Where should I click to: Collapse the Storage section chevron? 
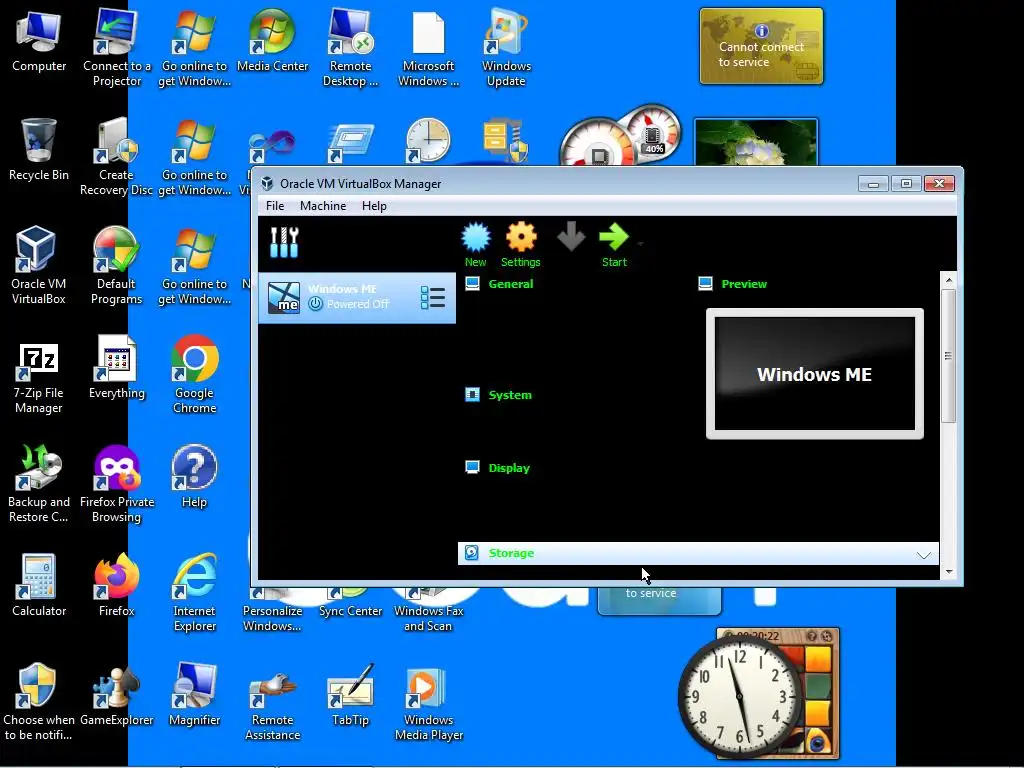[923, 554]
